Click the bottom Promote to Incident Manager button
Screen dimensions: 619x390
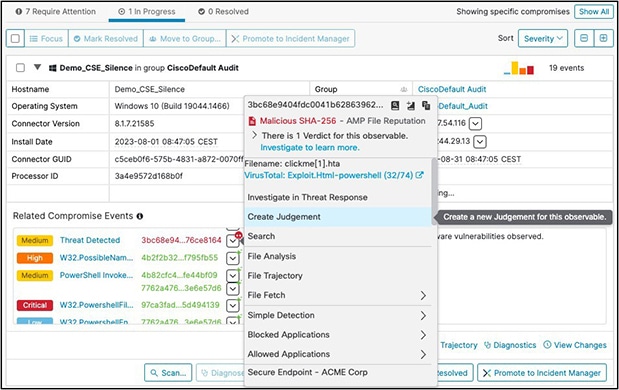click(x=542, y=373)
